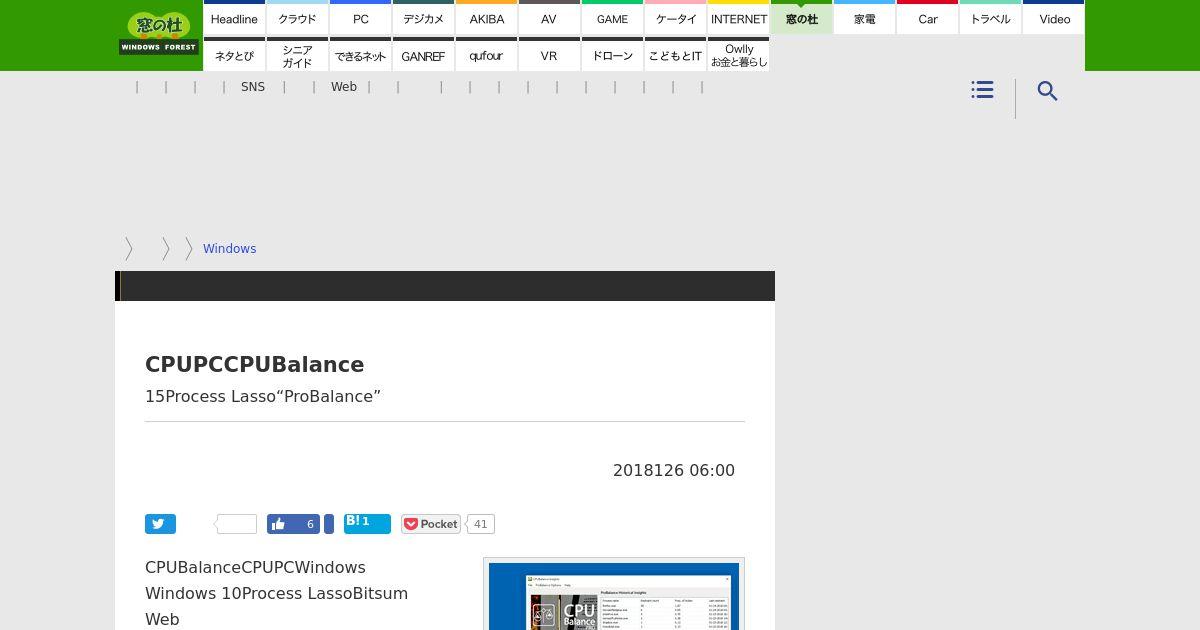
Task: Open GANREF site tab
Action: (x=423, y=55)
